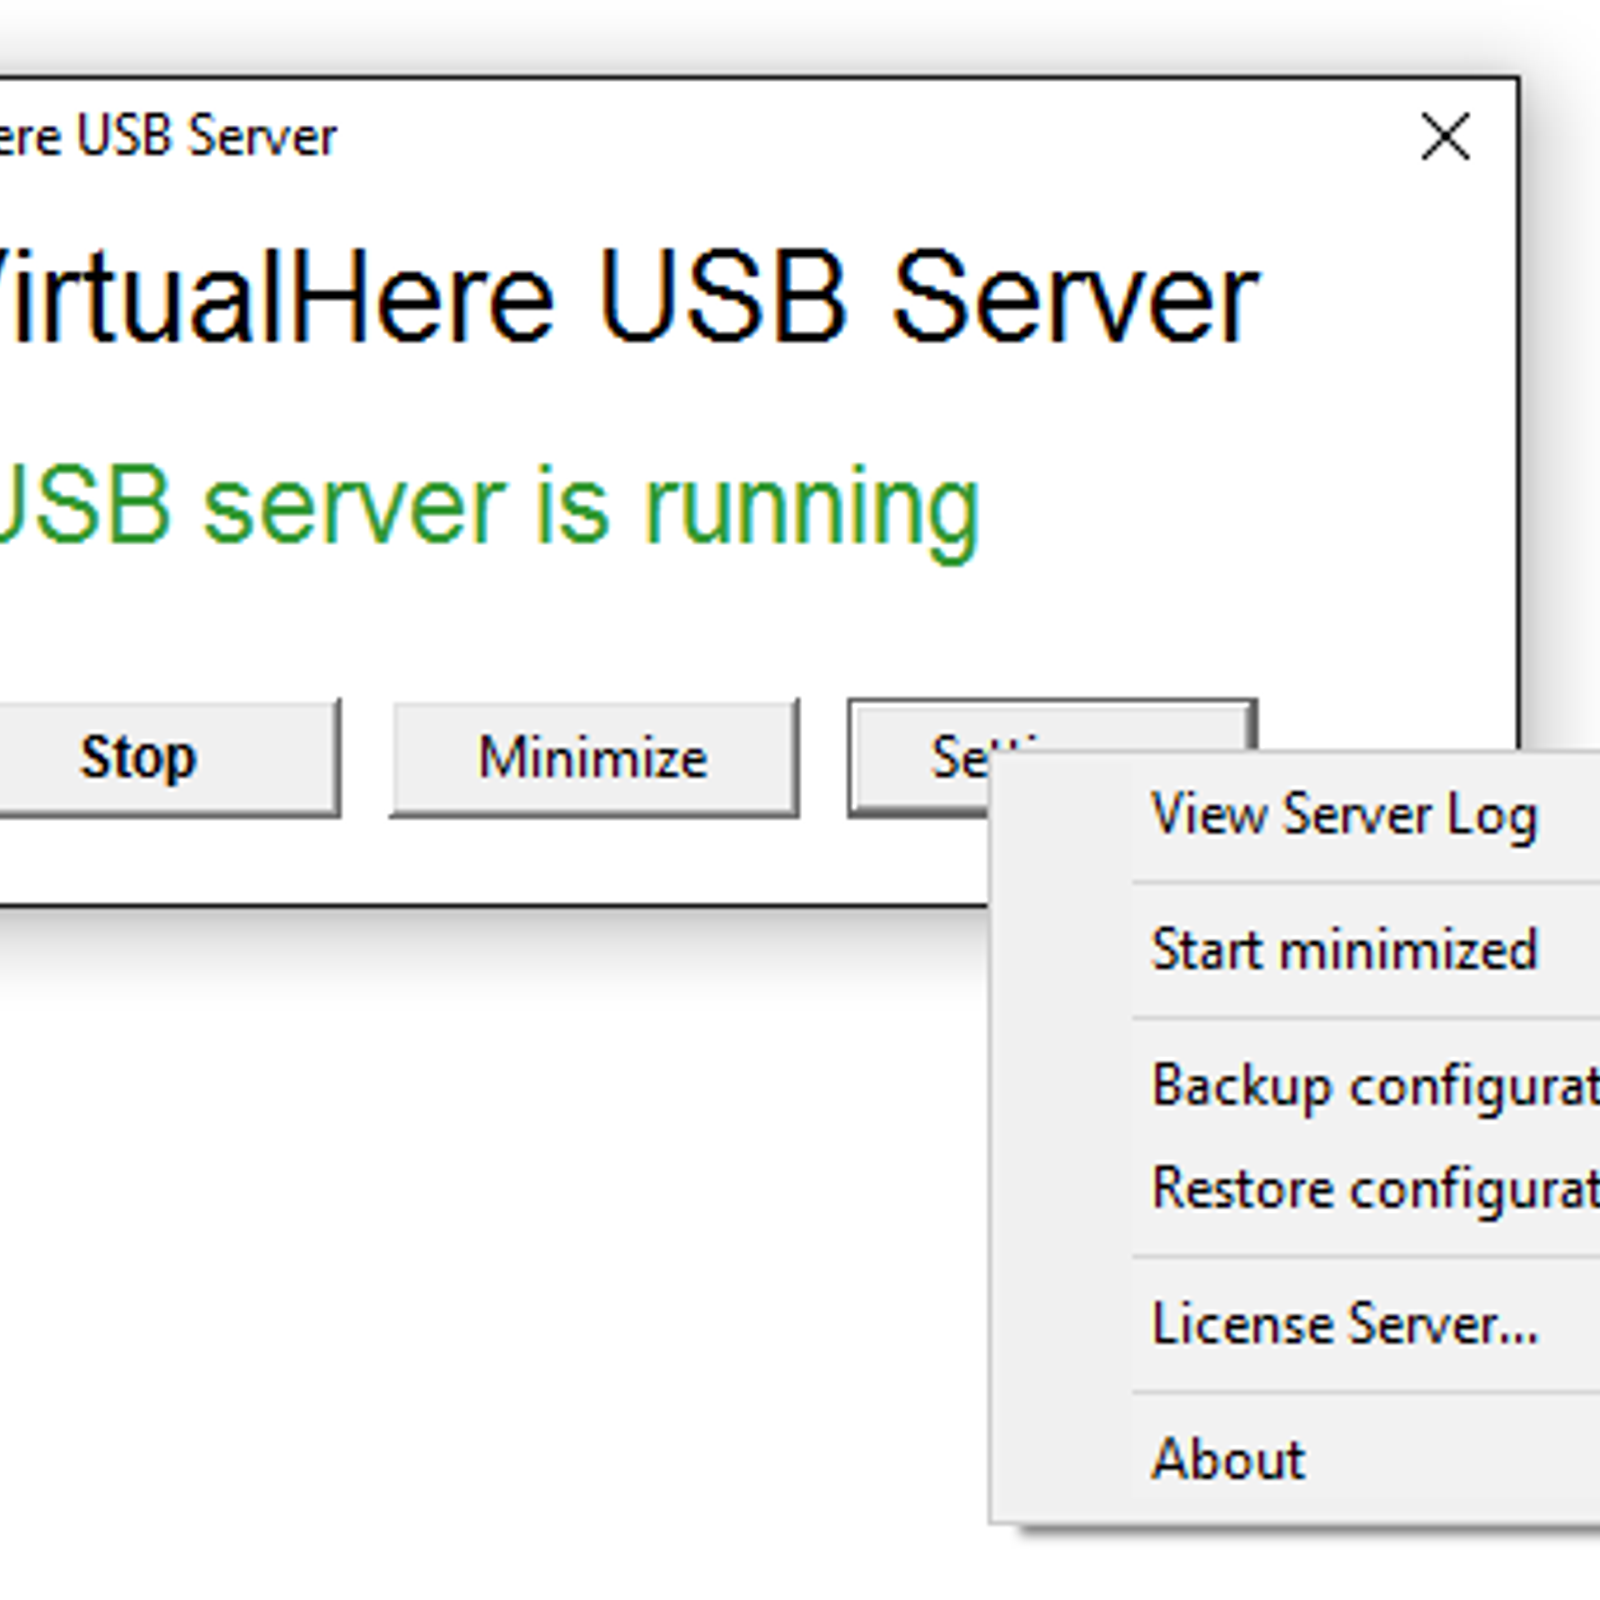Click the blank gutter left of About
Image resolution: width=1600 pixels, height=1600 pixels.
click(1062, 1459)
